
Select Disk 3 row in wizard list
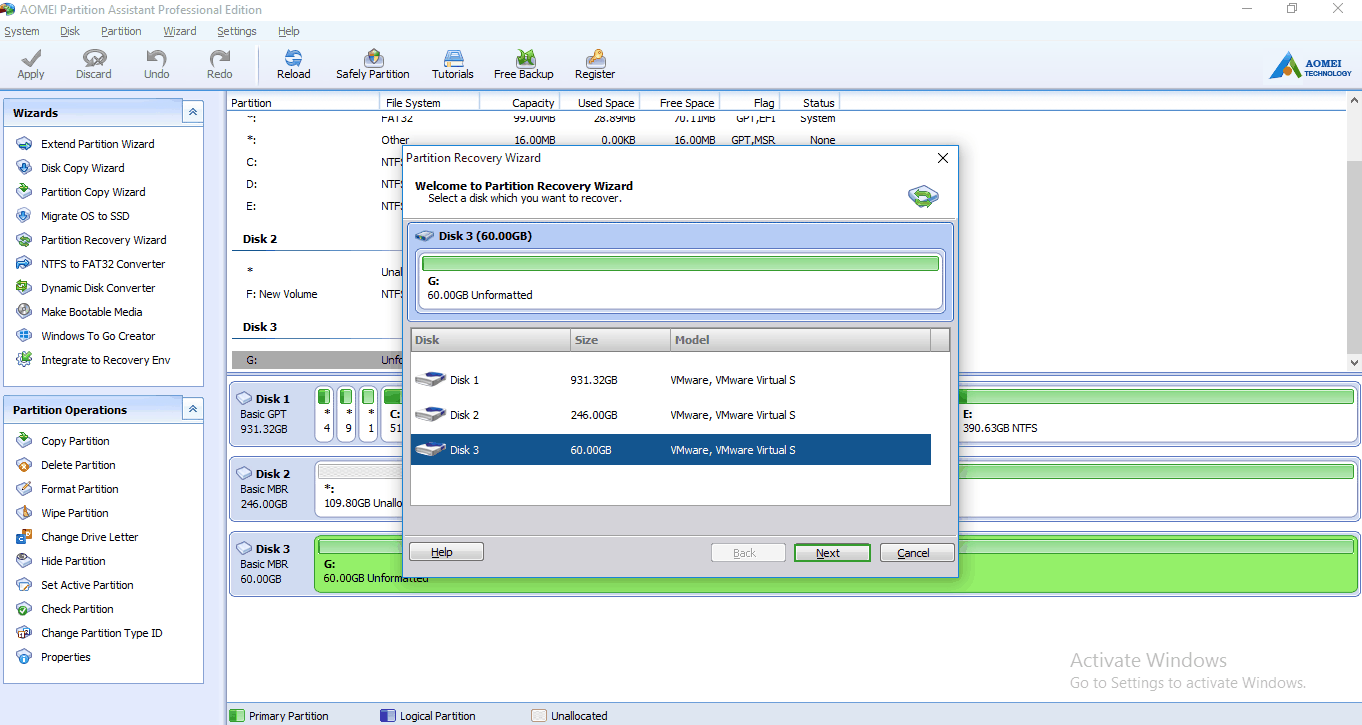671,450
